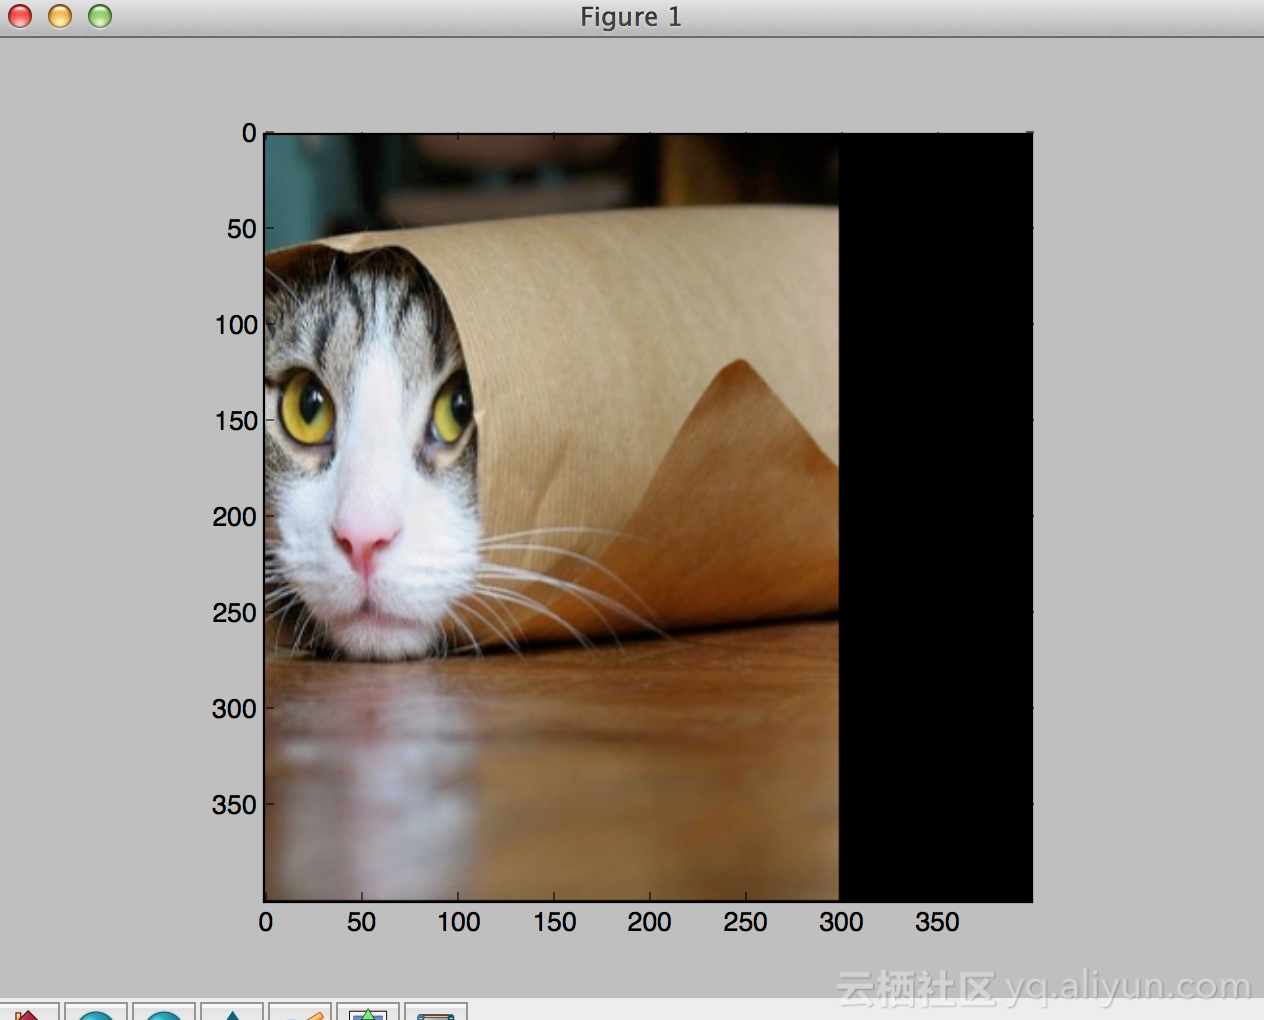Open the Configure subplots tool

[368, 1012]
